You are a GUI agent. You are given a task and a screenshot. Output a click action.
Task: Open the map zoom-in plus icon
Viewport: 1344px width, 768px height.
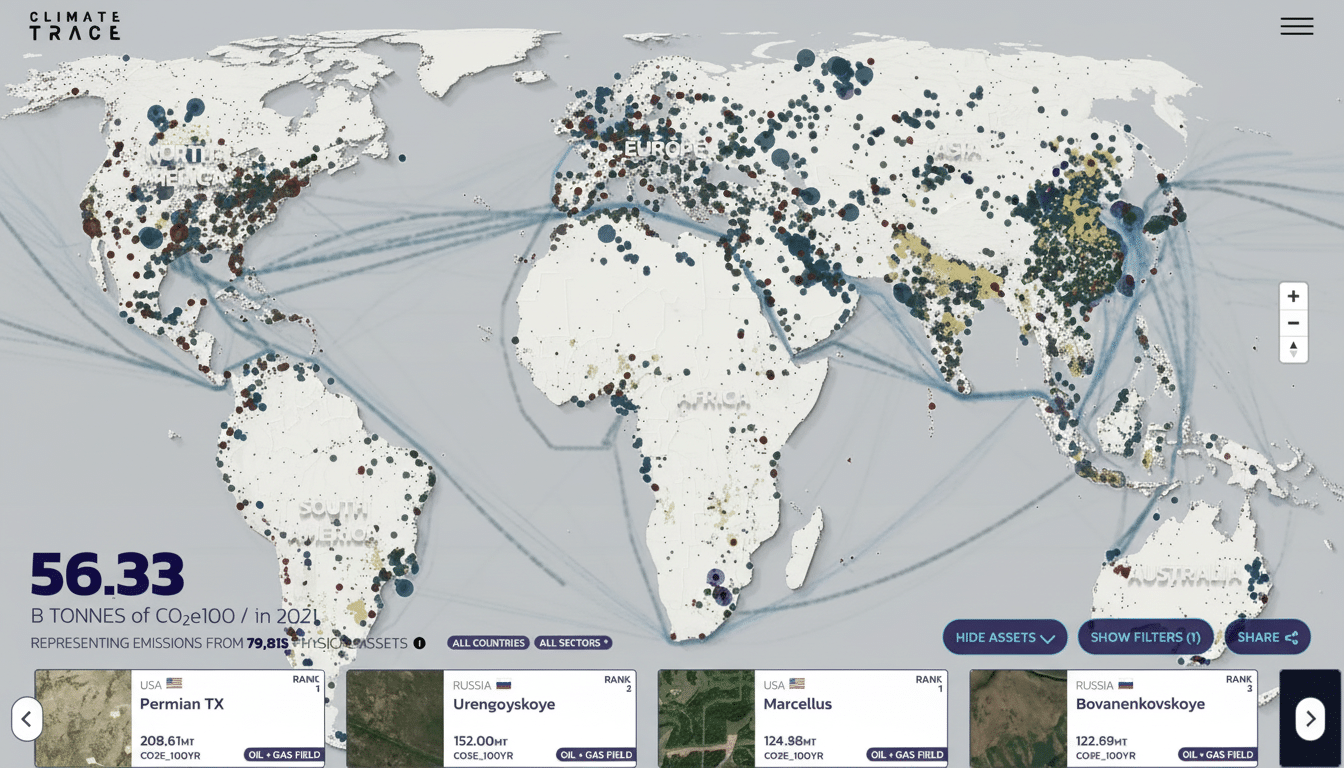[x=1293, y=295]
